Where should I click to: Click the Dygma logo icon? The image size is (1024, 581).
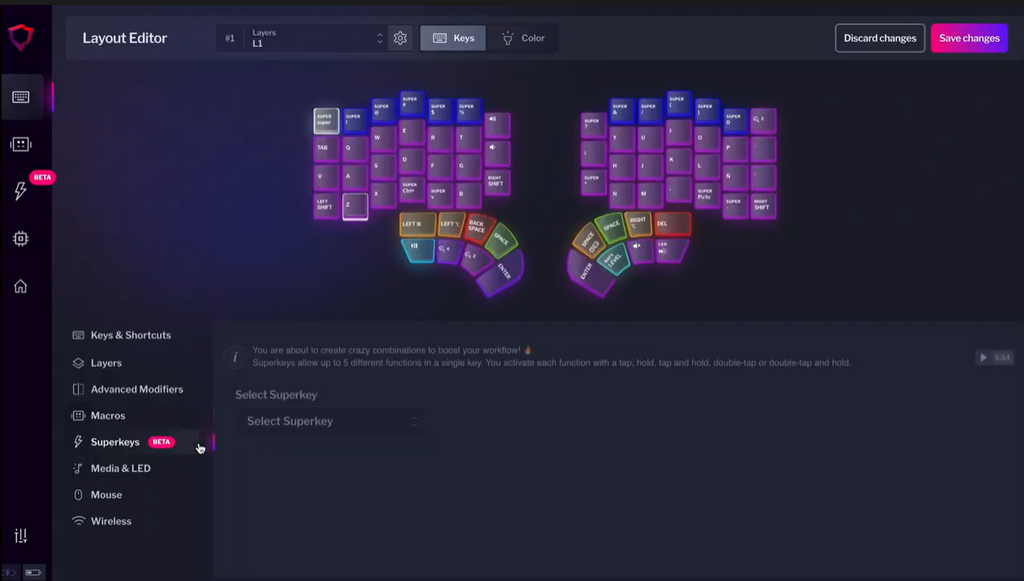(x=21, y=37)
